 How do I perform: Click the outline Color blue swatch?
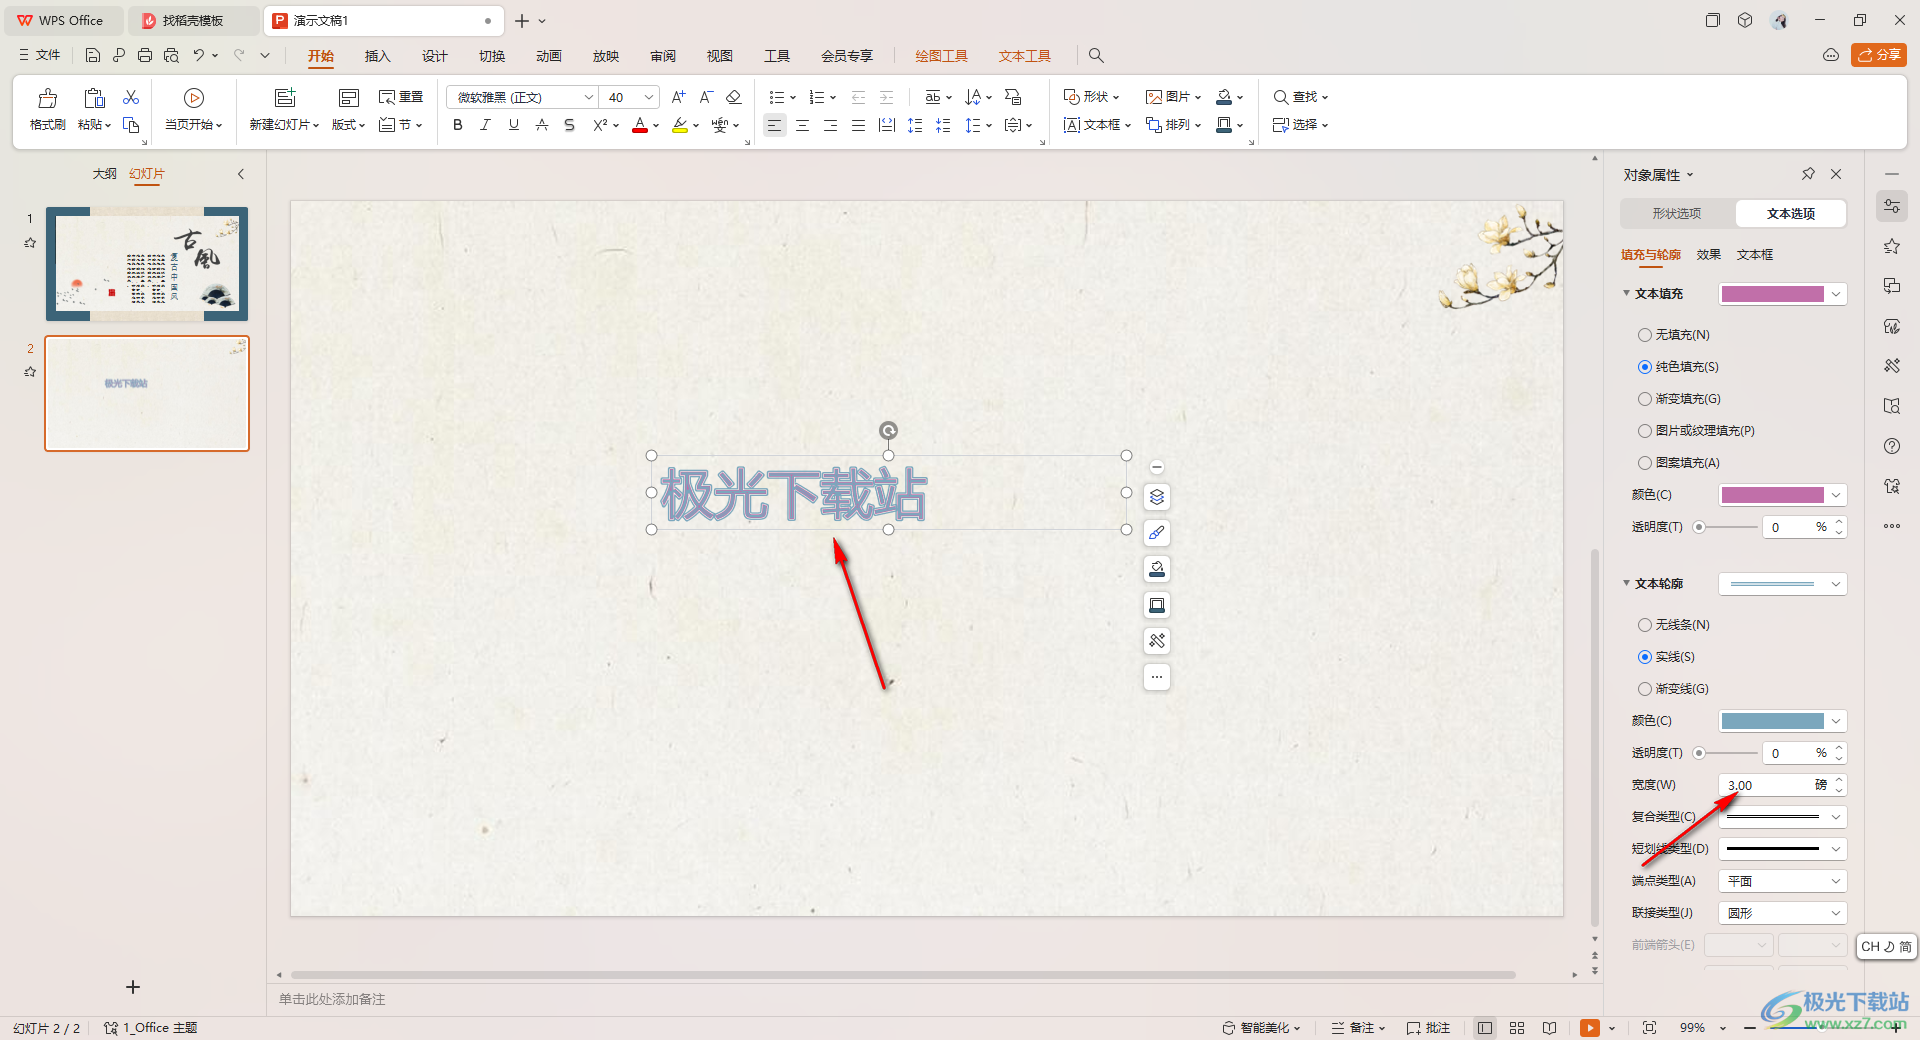(x=1773, y=721)
